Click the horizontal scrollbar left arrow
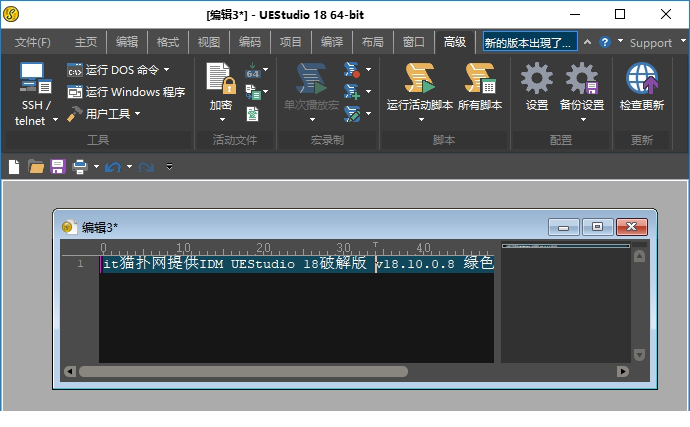Image resolution: width=690 pixels, height=427 pixels. click(70, 372)
